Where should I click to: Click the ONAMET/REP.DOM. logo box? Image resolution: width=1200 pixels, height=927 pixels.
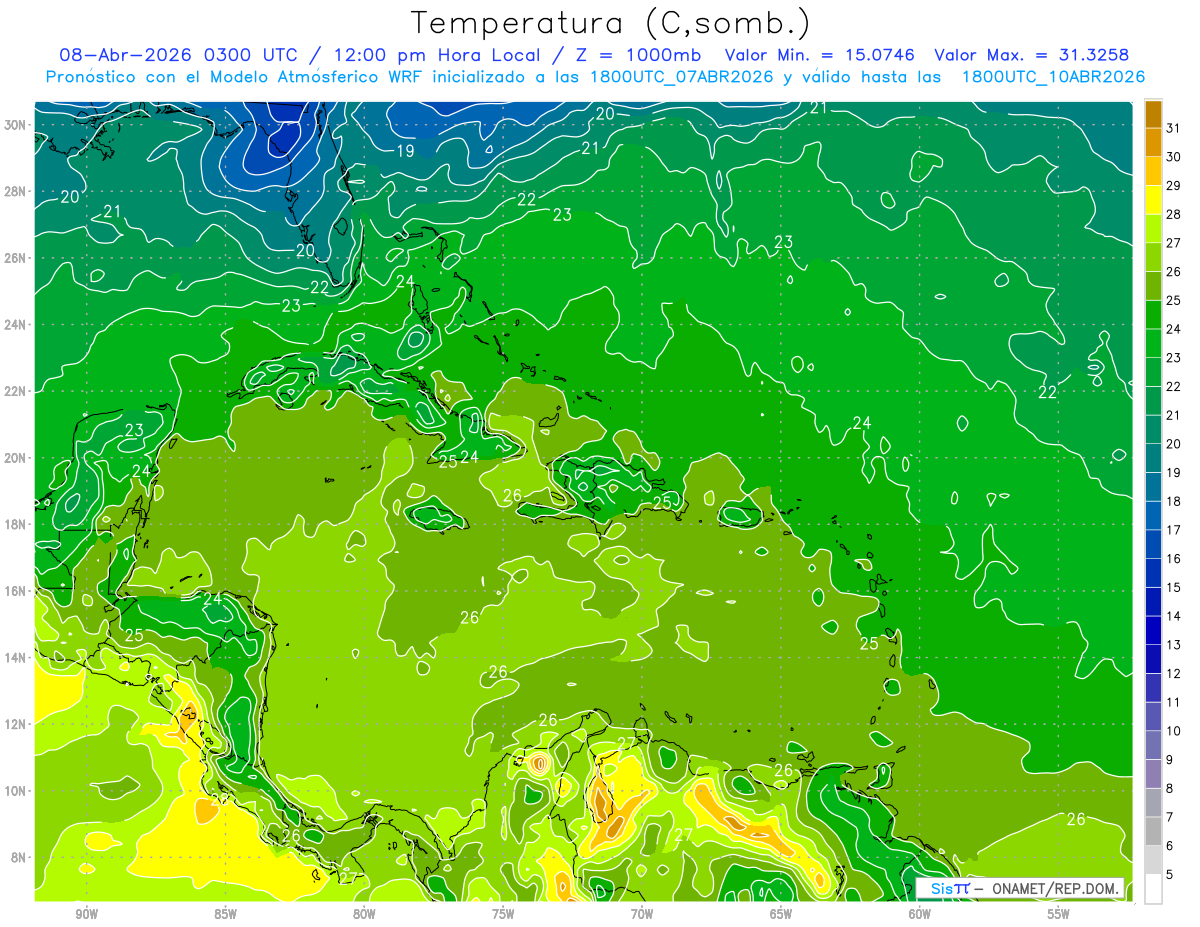click(x=1020, y=888)
